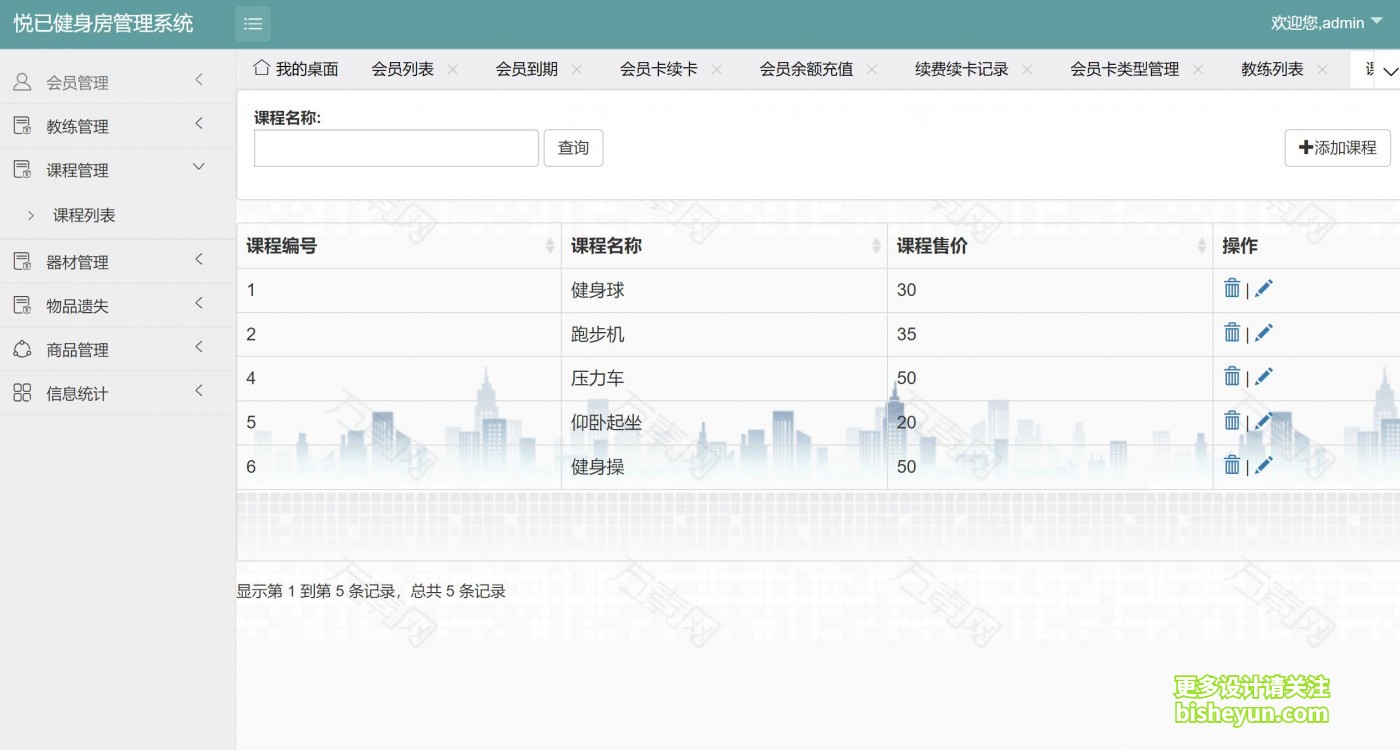1400x750 pixels.
Task: Close the 会员列表 tab
Action: pyautogui.click(x=452, y=69)
